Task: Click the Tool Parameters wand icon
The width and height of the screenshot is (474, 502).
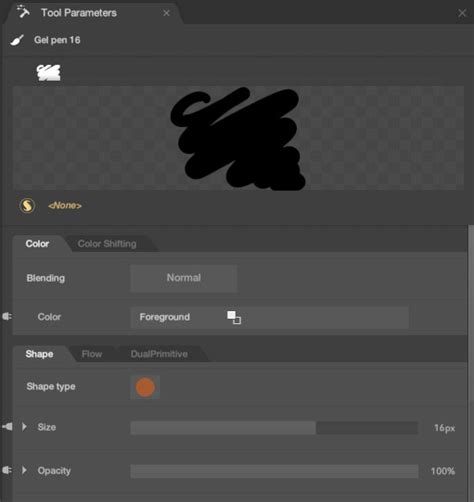Action: 23,12
